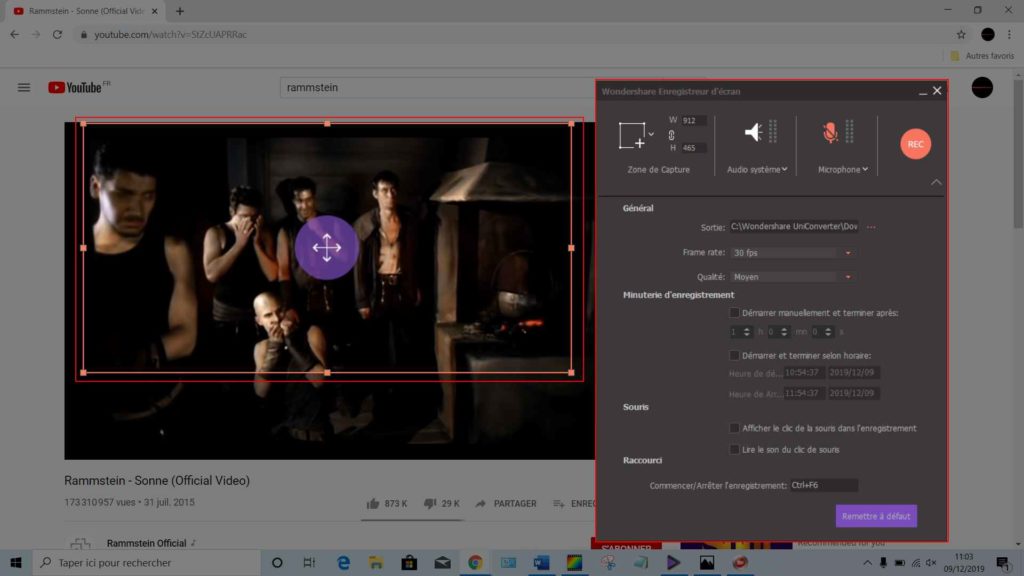Open the Rammstein Official channel link

[146, 543]
